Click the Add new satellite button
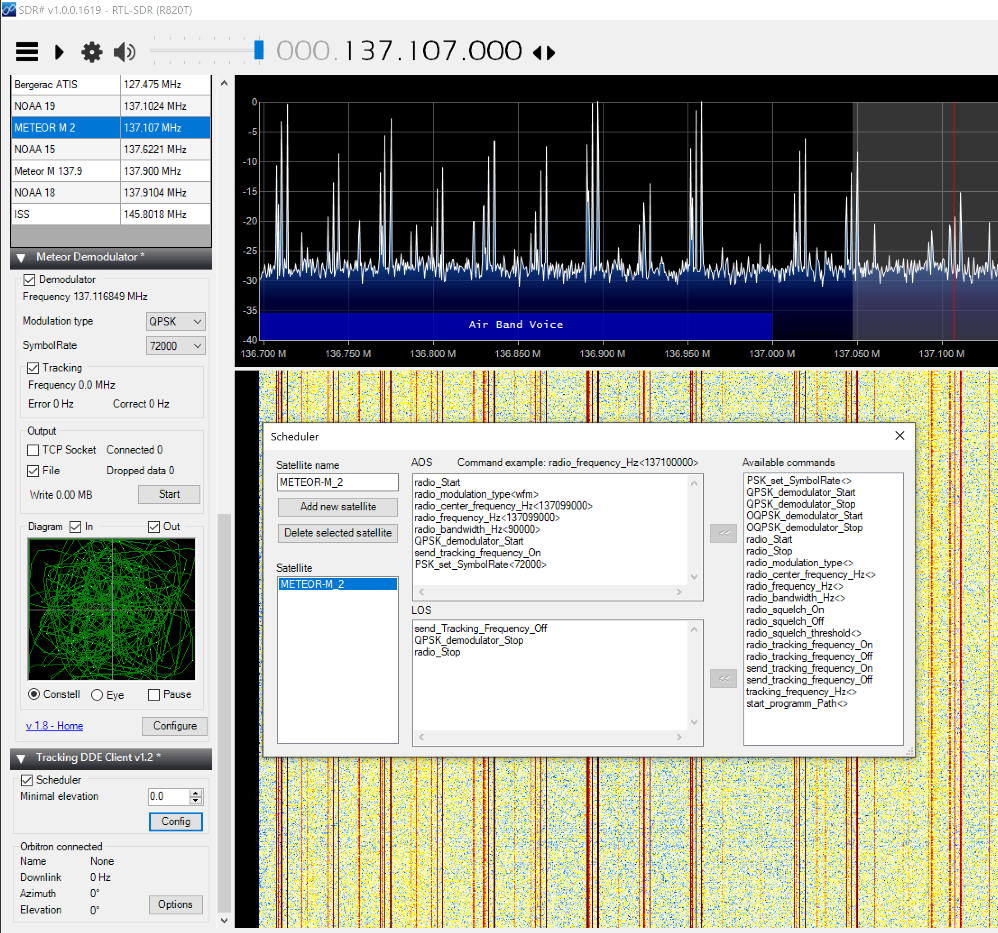998x933 pixels. [338, 507]
